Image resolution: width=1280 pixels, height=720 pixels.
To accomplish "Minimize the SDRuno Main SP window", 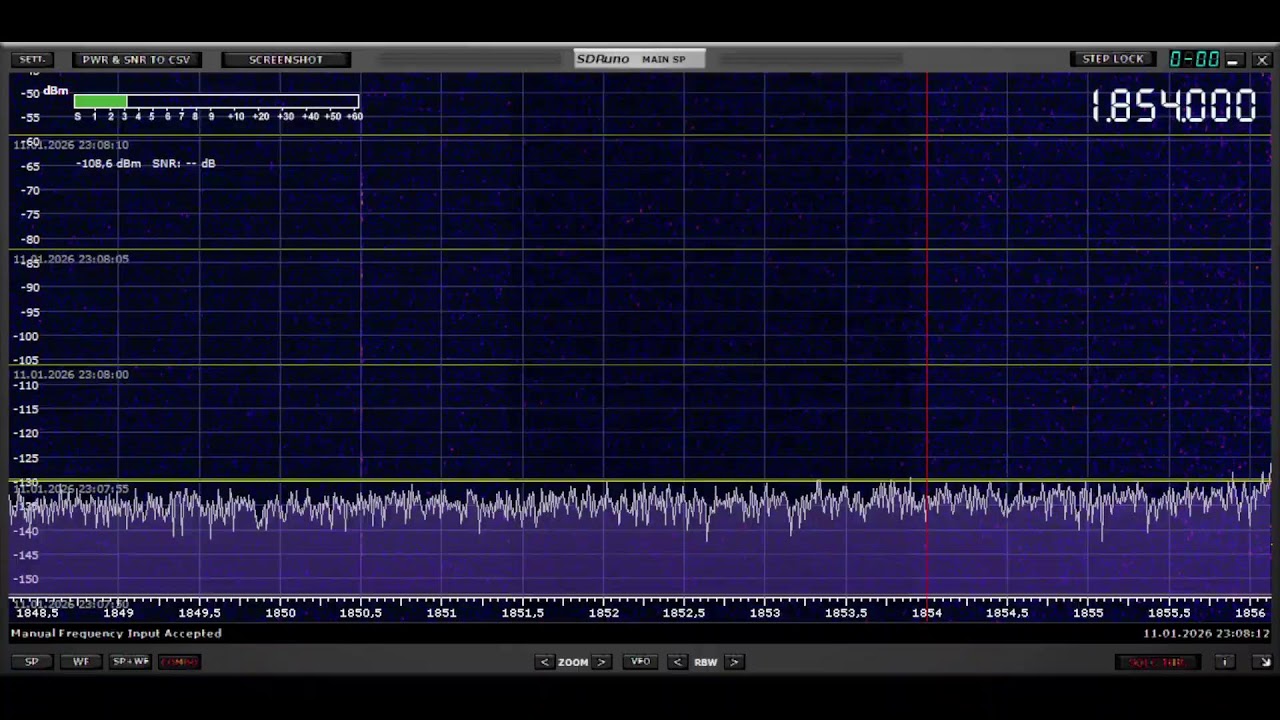I will pyautogui.click(x=1233, y=60).
